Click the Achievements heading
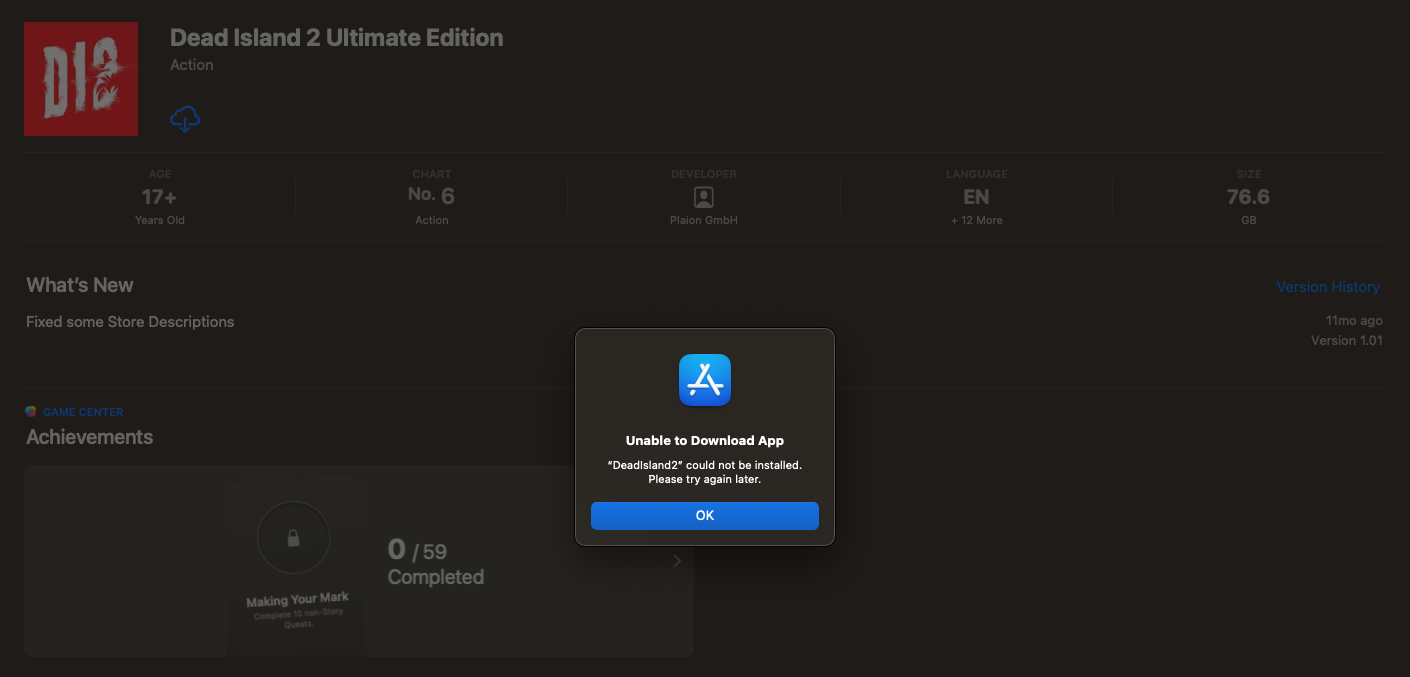 tap(90, 437)
